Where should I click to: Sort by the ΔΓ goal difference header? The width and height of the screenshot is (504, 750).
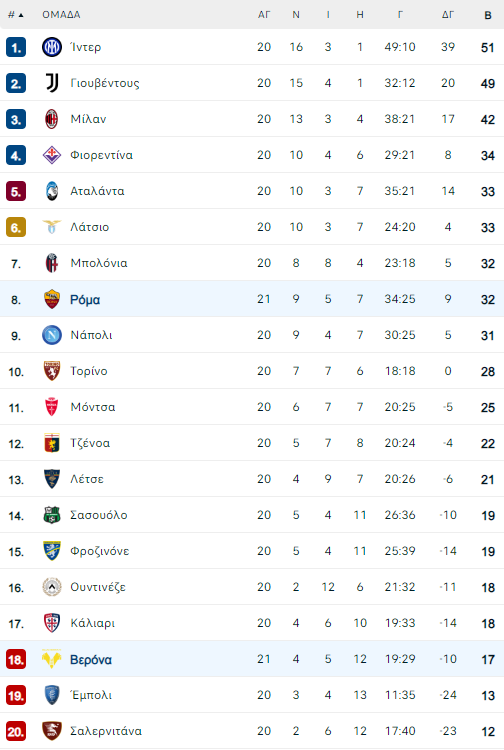click(448, 15)
